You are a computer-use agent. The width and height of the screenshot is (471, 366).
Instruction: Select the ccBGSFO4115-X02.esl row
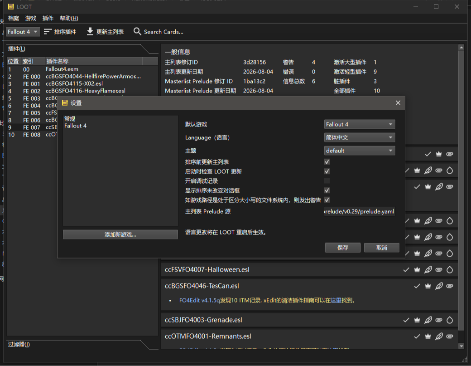point(82,84)
